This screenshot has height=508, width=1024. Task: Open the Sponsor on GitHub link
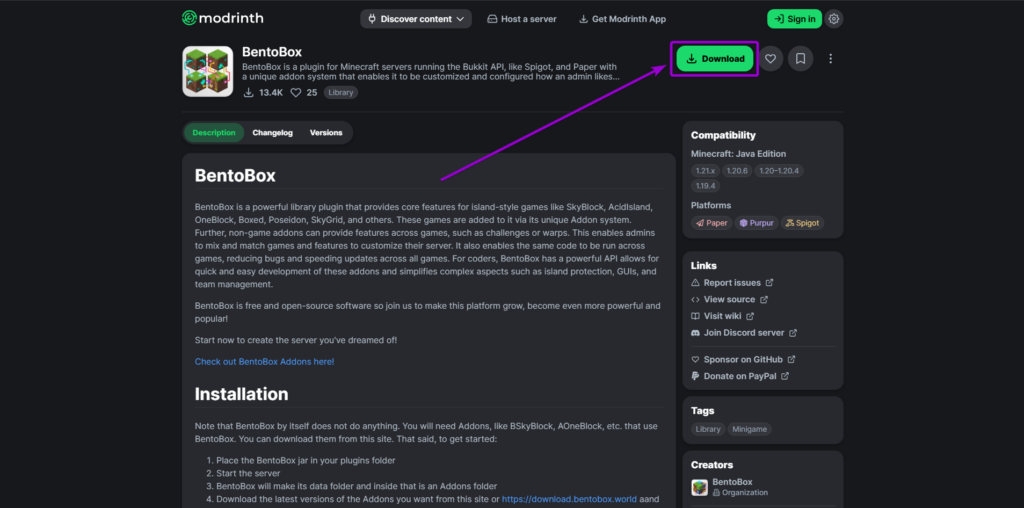tap(743, 360)
